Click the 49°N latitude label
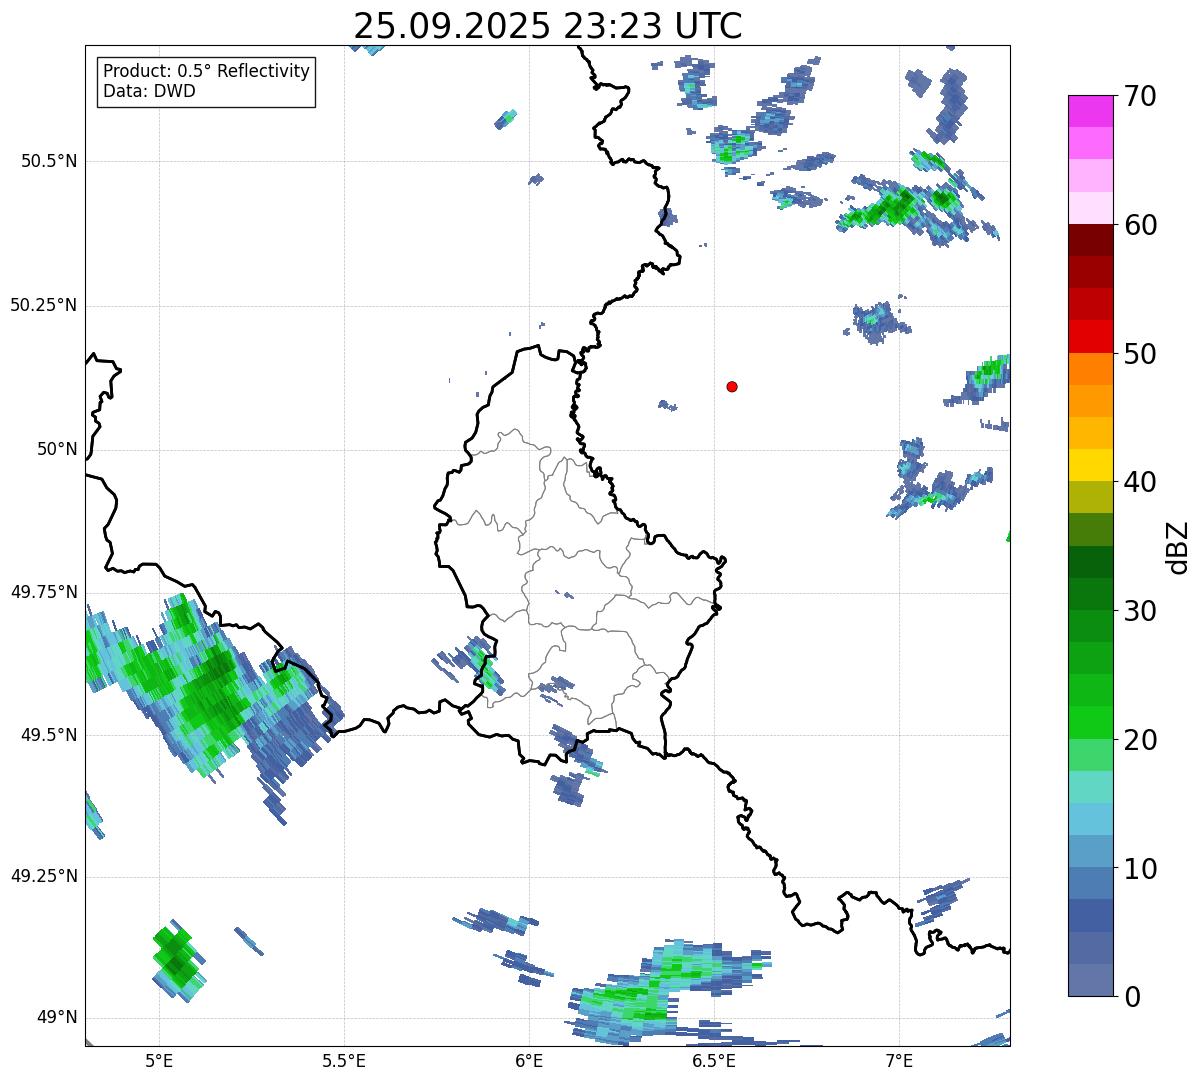 pyautogui.click(x=57, y=1018)
